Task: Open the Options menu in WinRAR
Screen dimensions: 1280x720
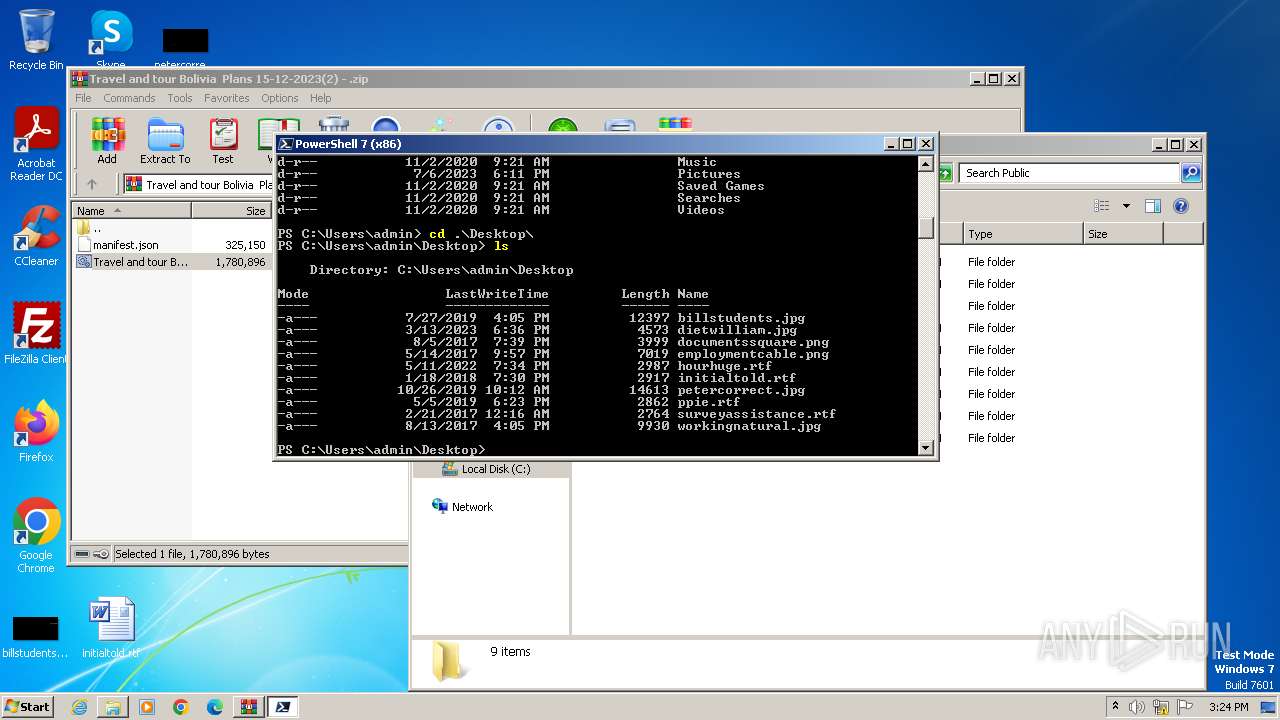Action: [280, 98]
